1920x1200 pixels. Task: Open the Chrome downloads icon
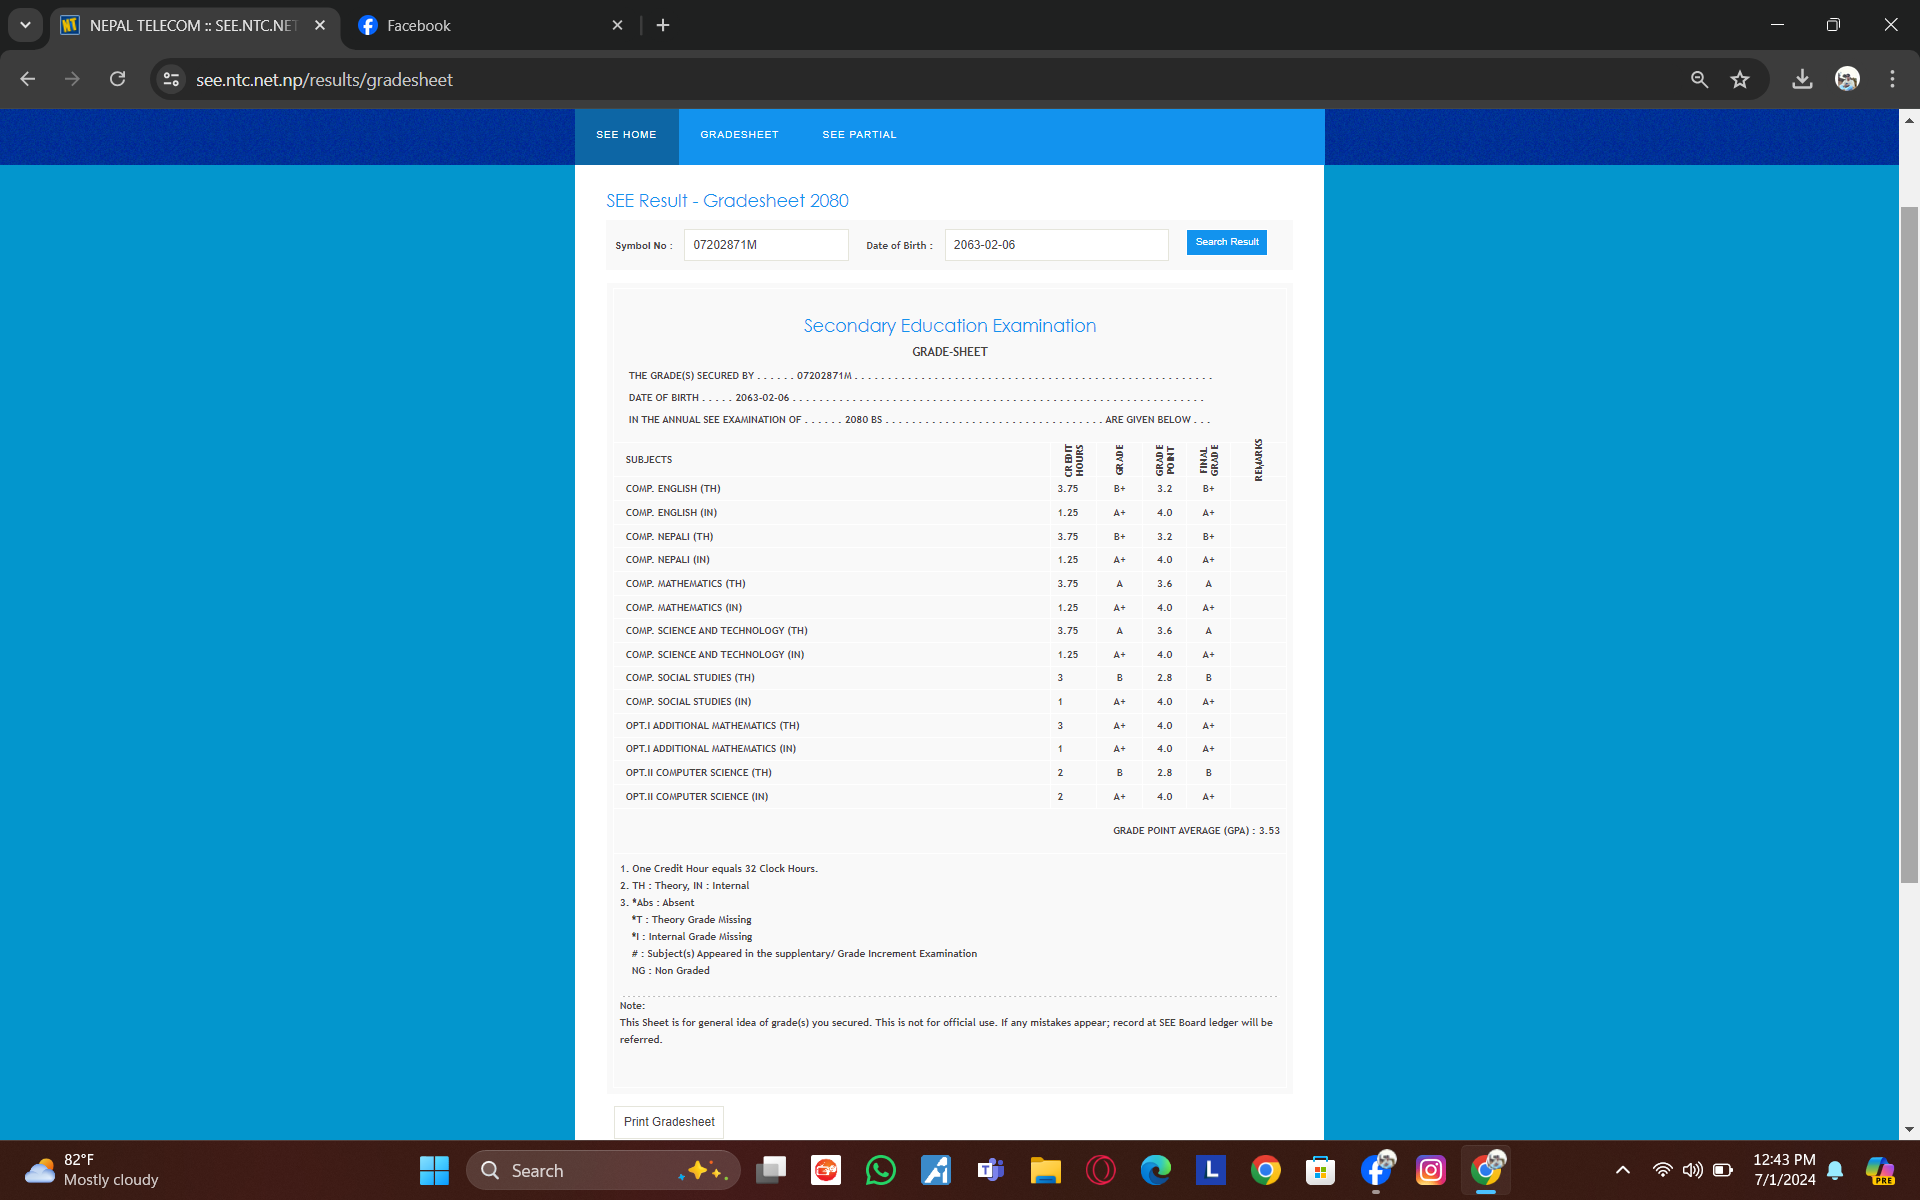(x=1802, y=79)
